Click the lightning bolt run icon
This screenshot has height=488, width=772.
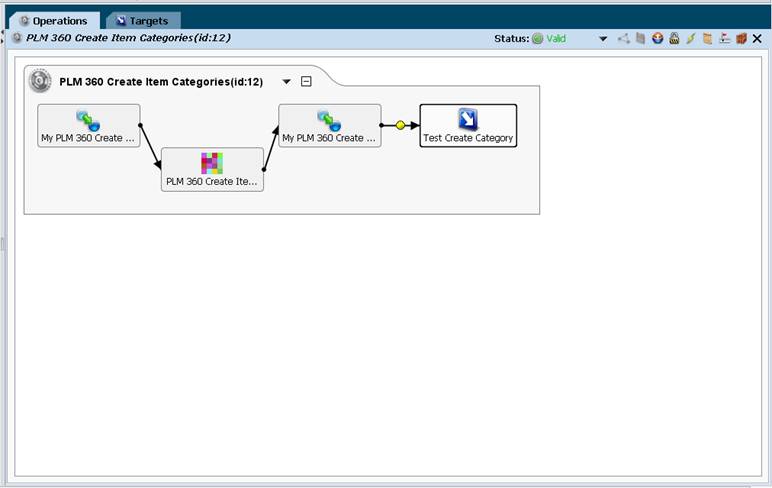[691, 38]
